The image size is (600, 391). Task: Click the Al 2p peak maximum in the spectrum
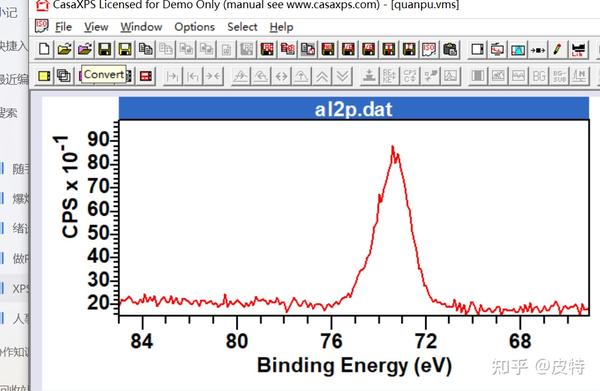point(392,147)
